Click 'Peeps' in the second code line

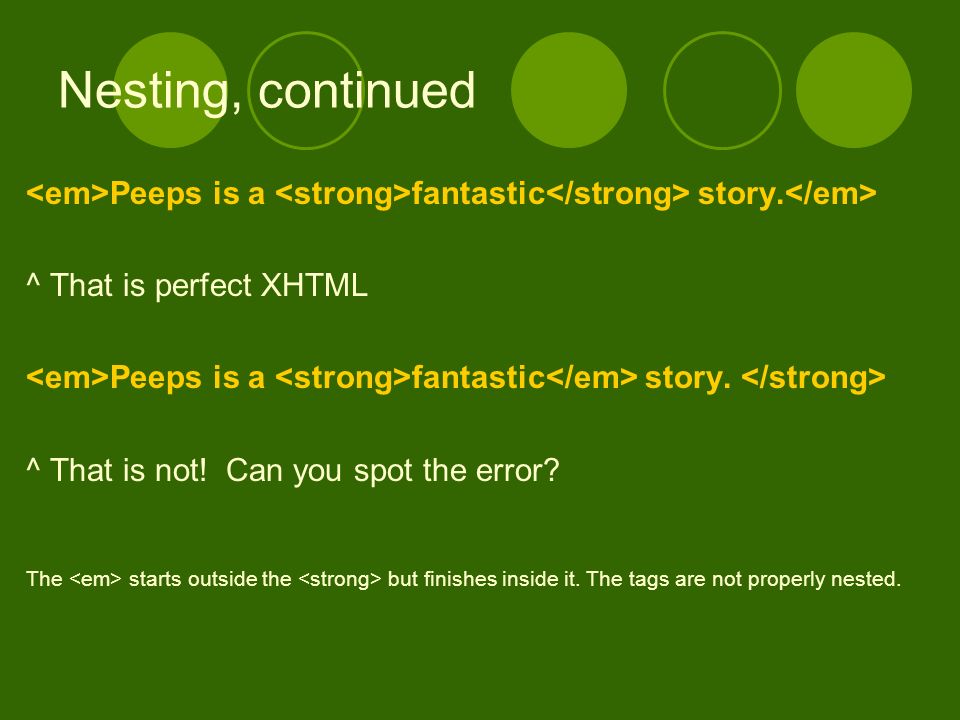(156, 378)
